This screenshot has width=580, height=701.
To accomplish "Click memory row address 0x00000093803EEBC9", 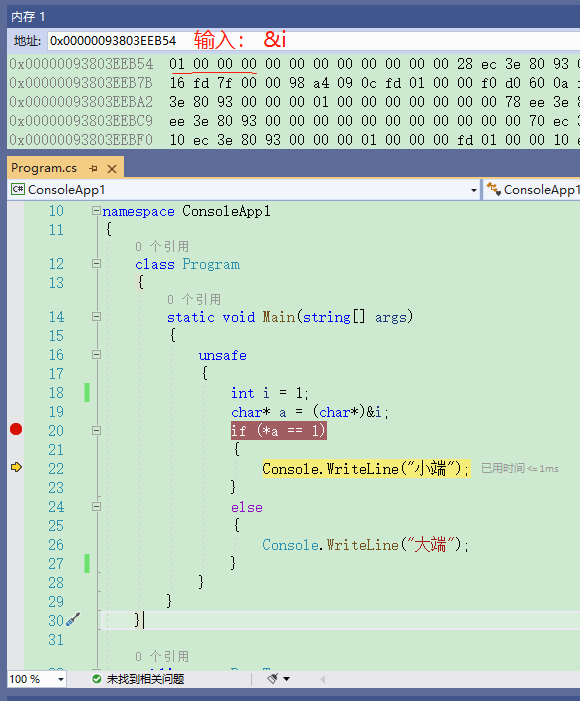I will tap(81, 121).
